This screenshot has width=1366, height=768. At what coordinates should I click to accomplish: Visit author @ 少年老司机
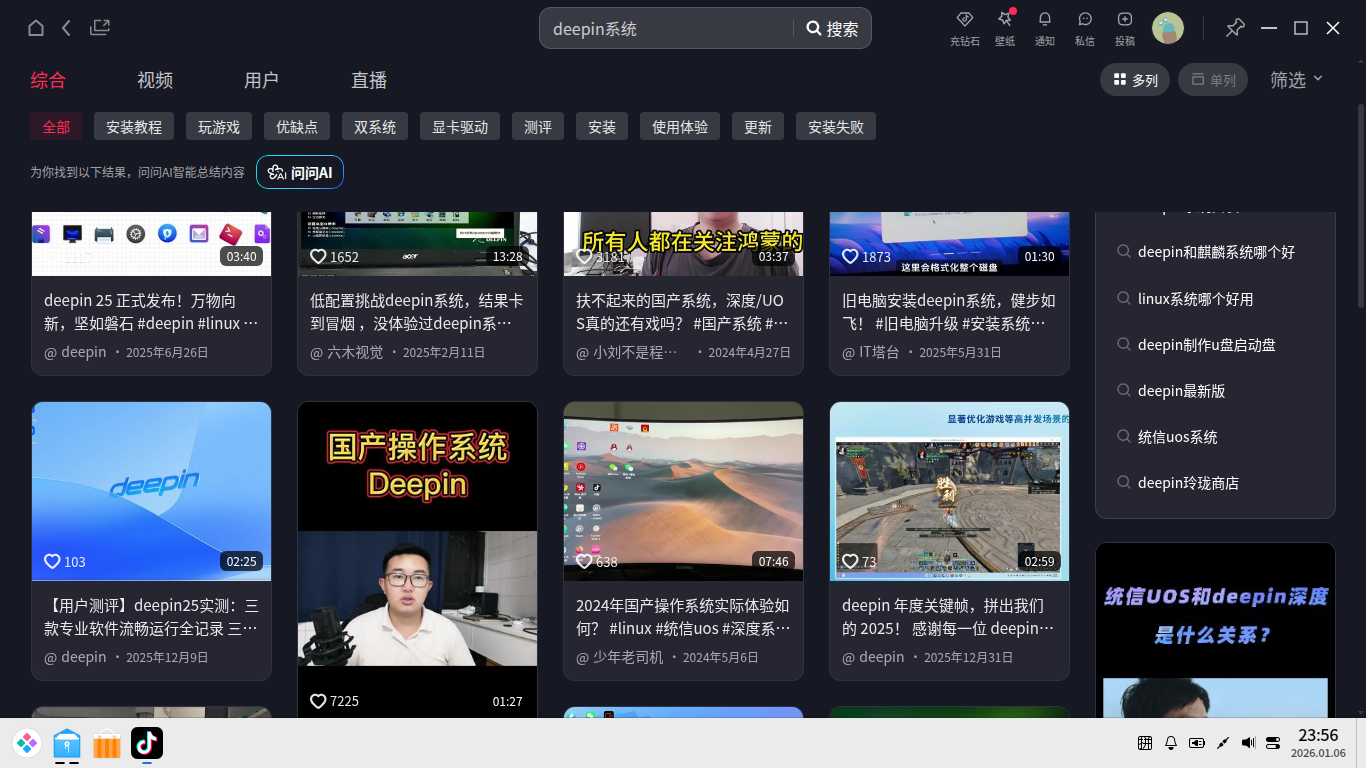pos(619,658)
